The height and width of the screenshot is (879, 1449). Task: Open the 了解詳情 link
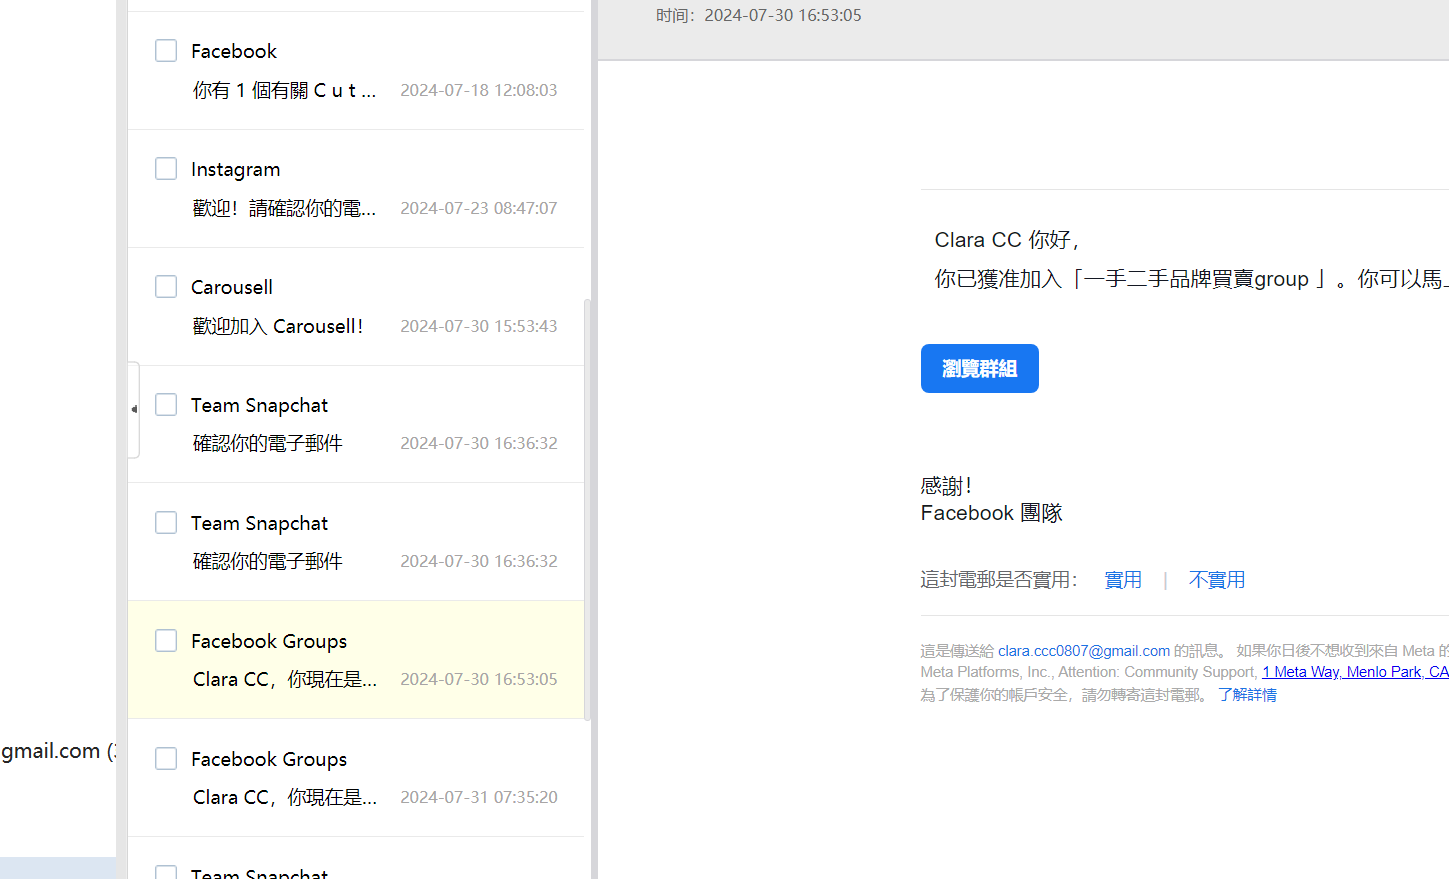(1247, 695)
